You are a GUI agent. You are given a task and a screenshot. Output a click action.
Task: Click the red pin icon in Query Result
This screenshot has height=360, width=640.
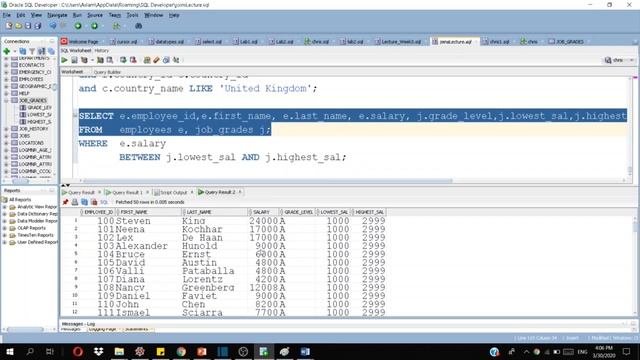(65, 202)
